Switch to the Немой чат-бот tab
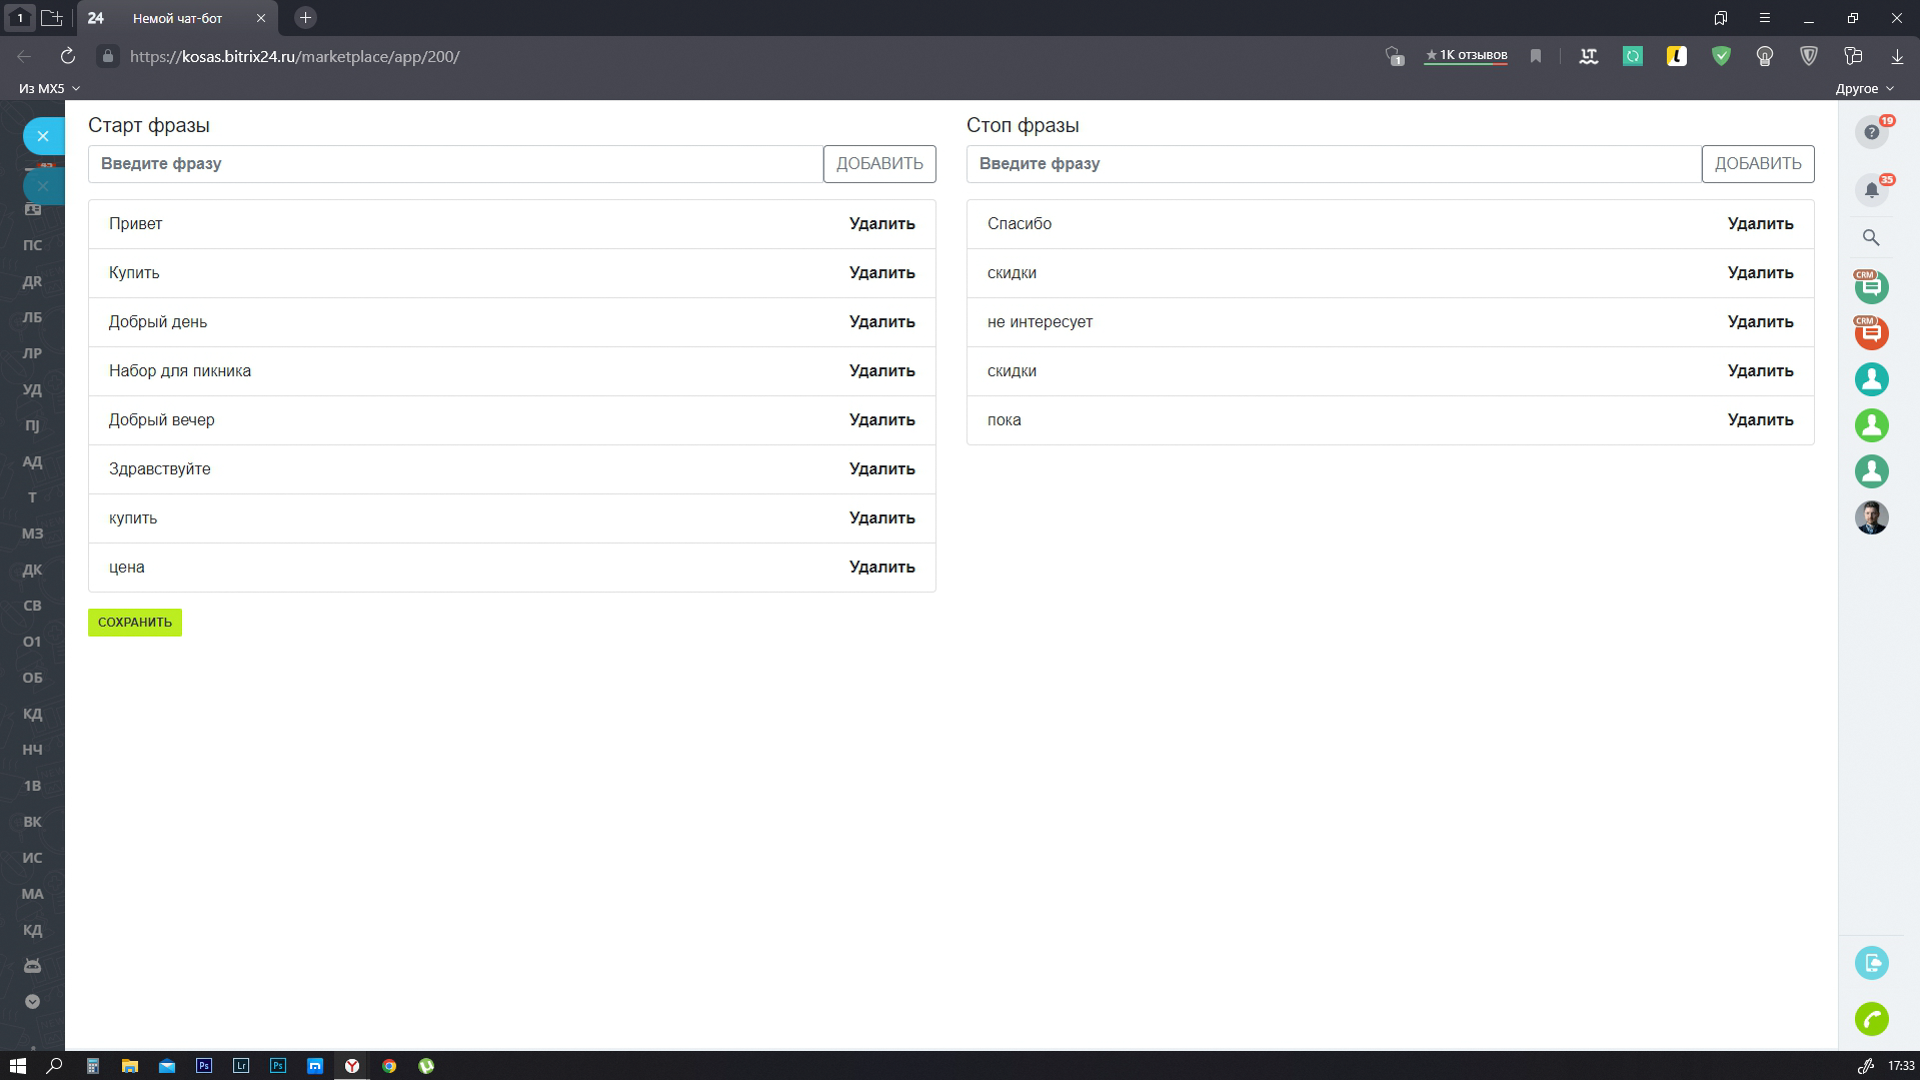Image resolution: width=1920 pixels, height=1080 pixels. tap(177, 18)
